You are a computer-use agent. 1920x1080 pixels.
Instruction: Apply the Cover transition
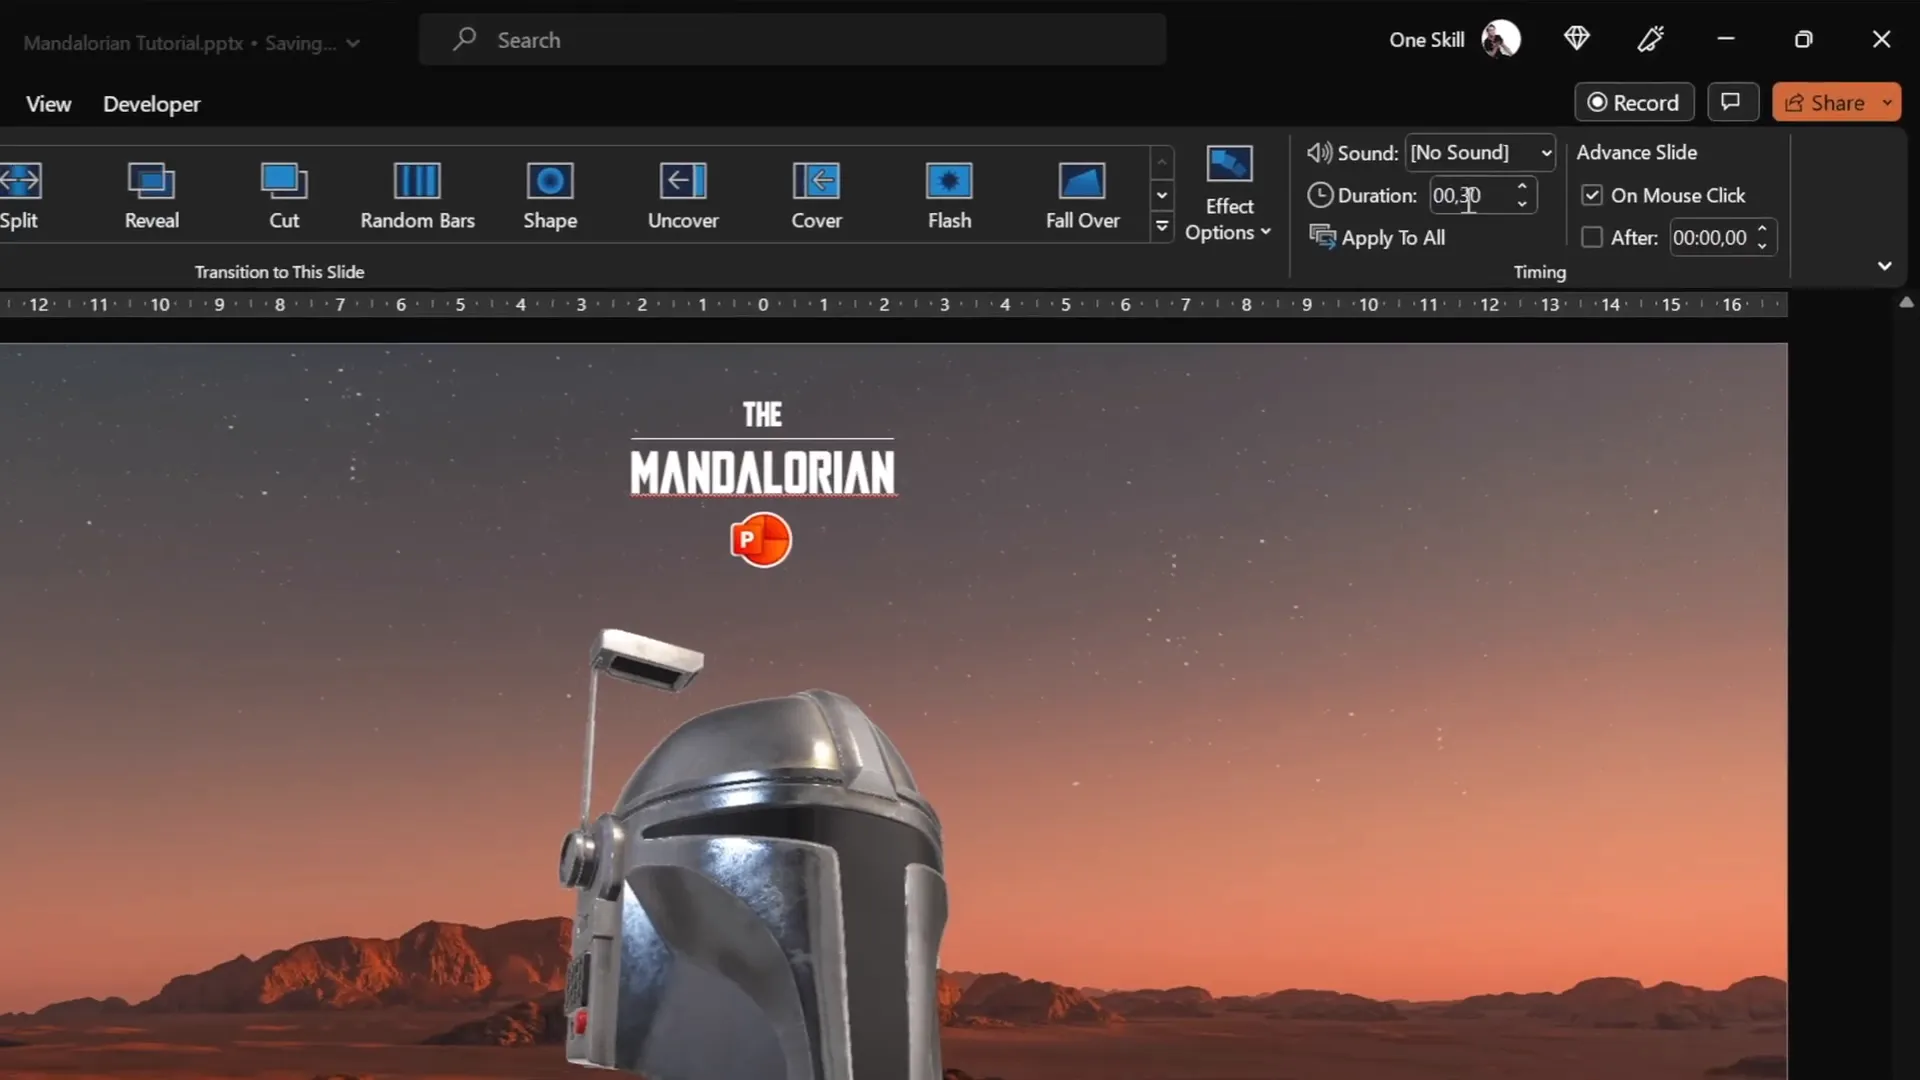(816, 196)
